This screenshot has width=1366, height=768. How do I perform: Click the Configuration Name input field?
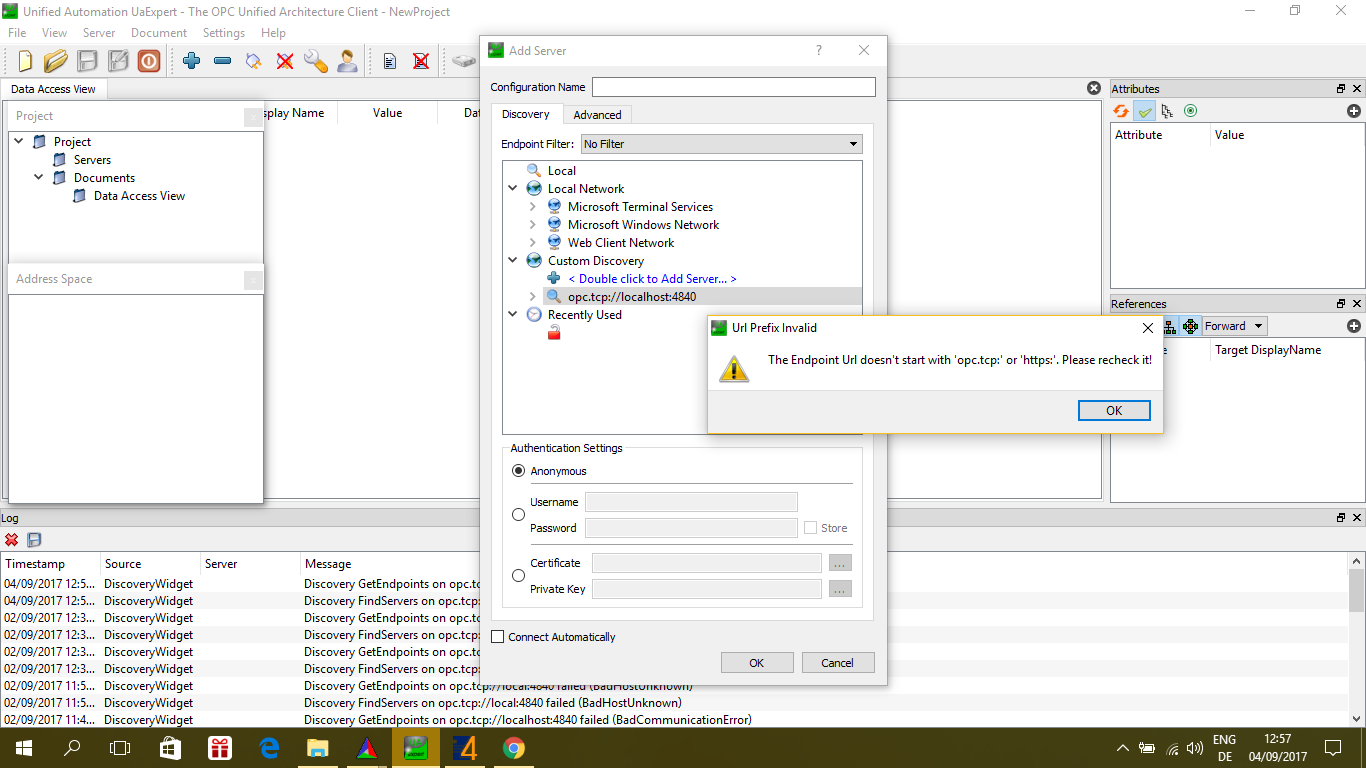coord(734,87)
